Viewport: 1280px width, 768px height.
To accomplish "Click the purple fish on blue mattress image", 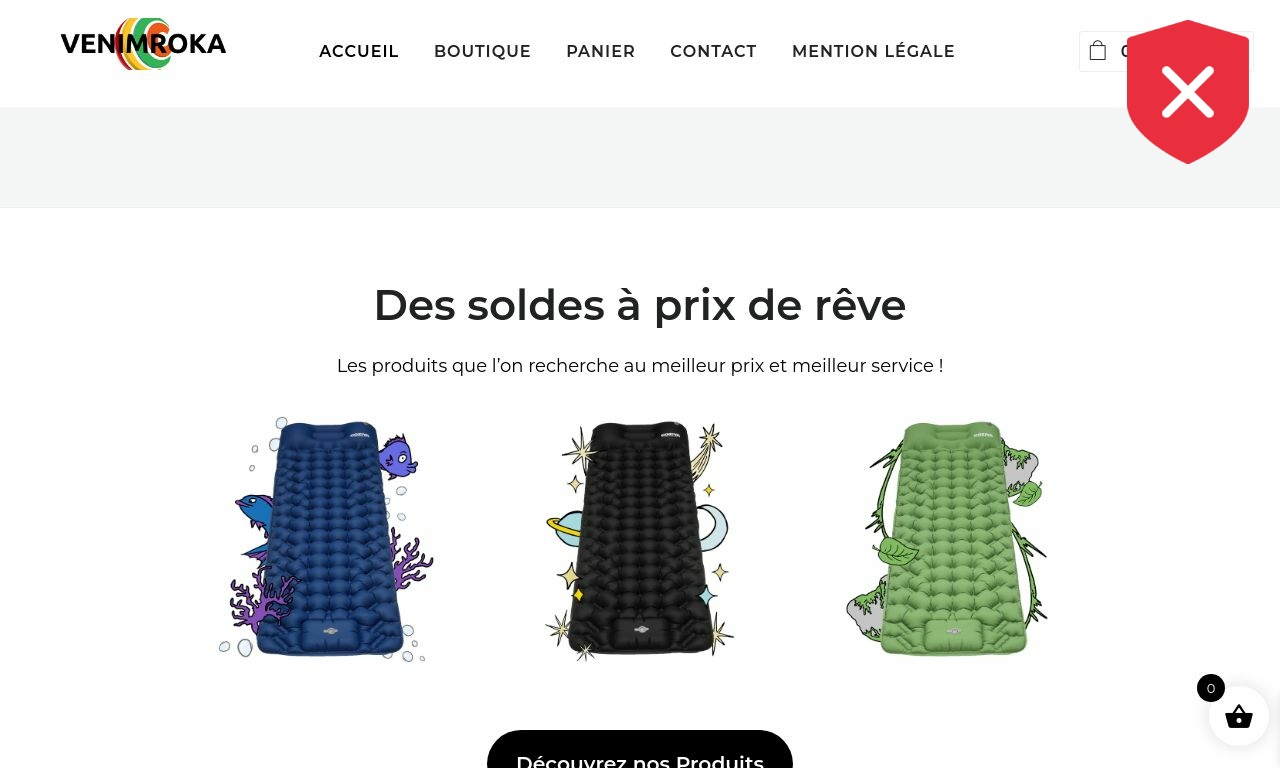I will coord(397,457).
